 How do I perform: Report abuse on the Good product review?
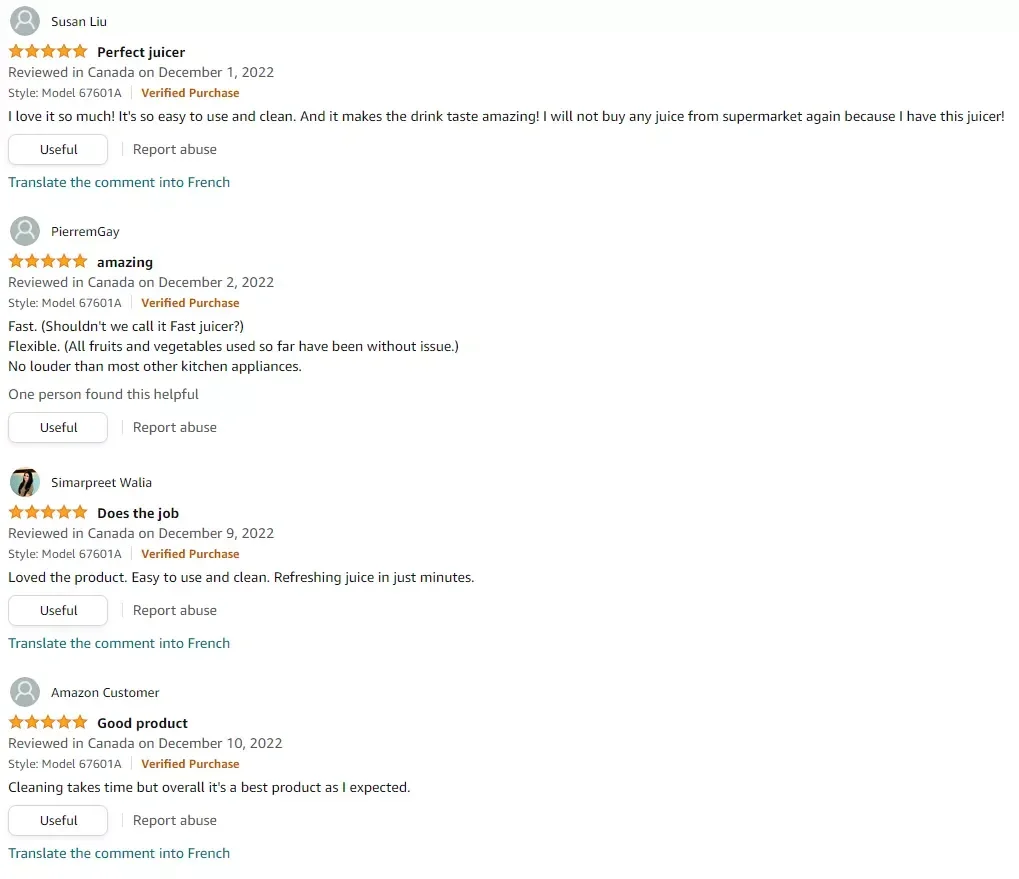(175, 820)
